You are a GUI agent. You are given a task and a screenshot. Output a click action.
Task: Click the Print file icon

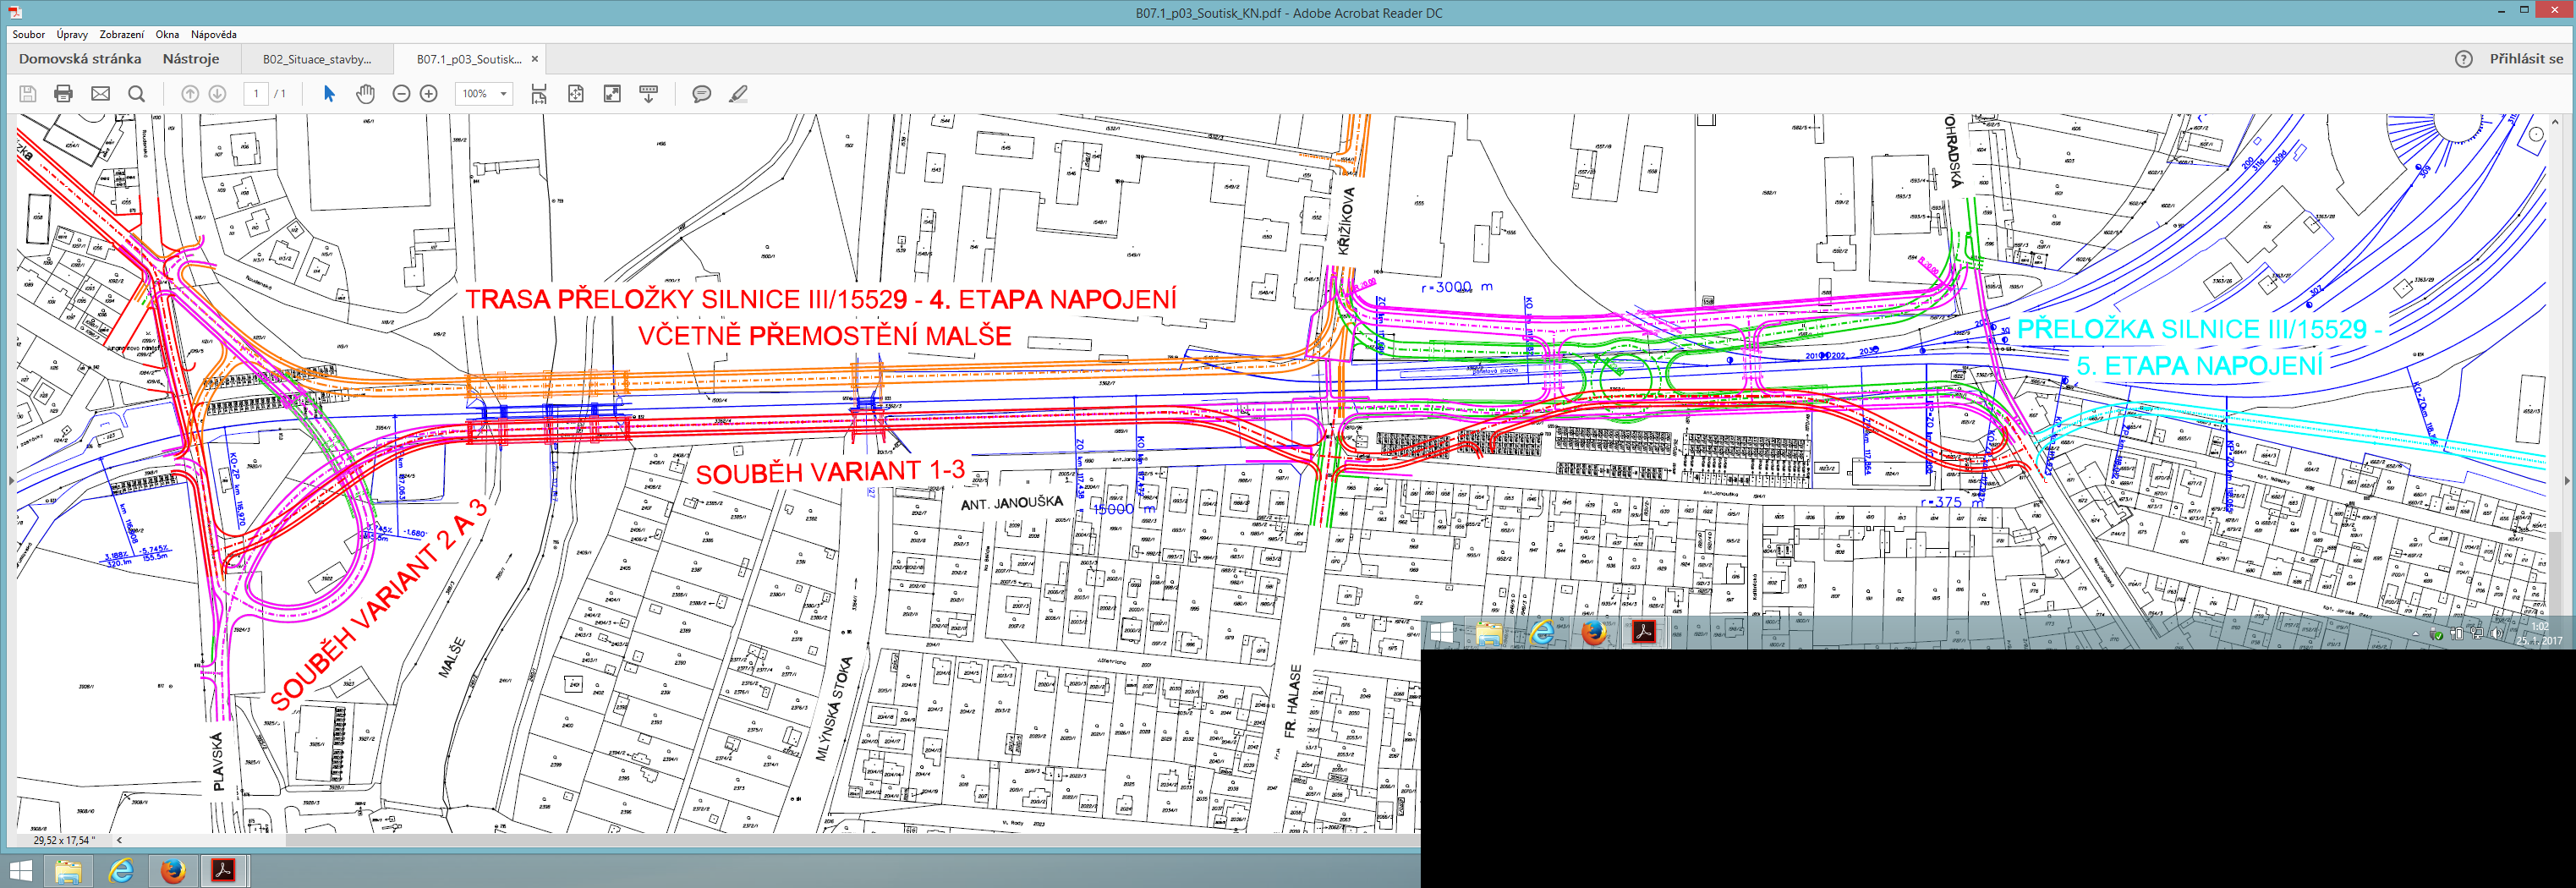pos(63,94)
